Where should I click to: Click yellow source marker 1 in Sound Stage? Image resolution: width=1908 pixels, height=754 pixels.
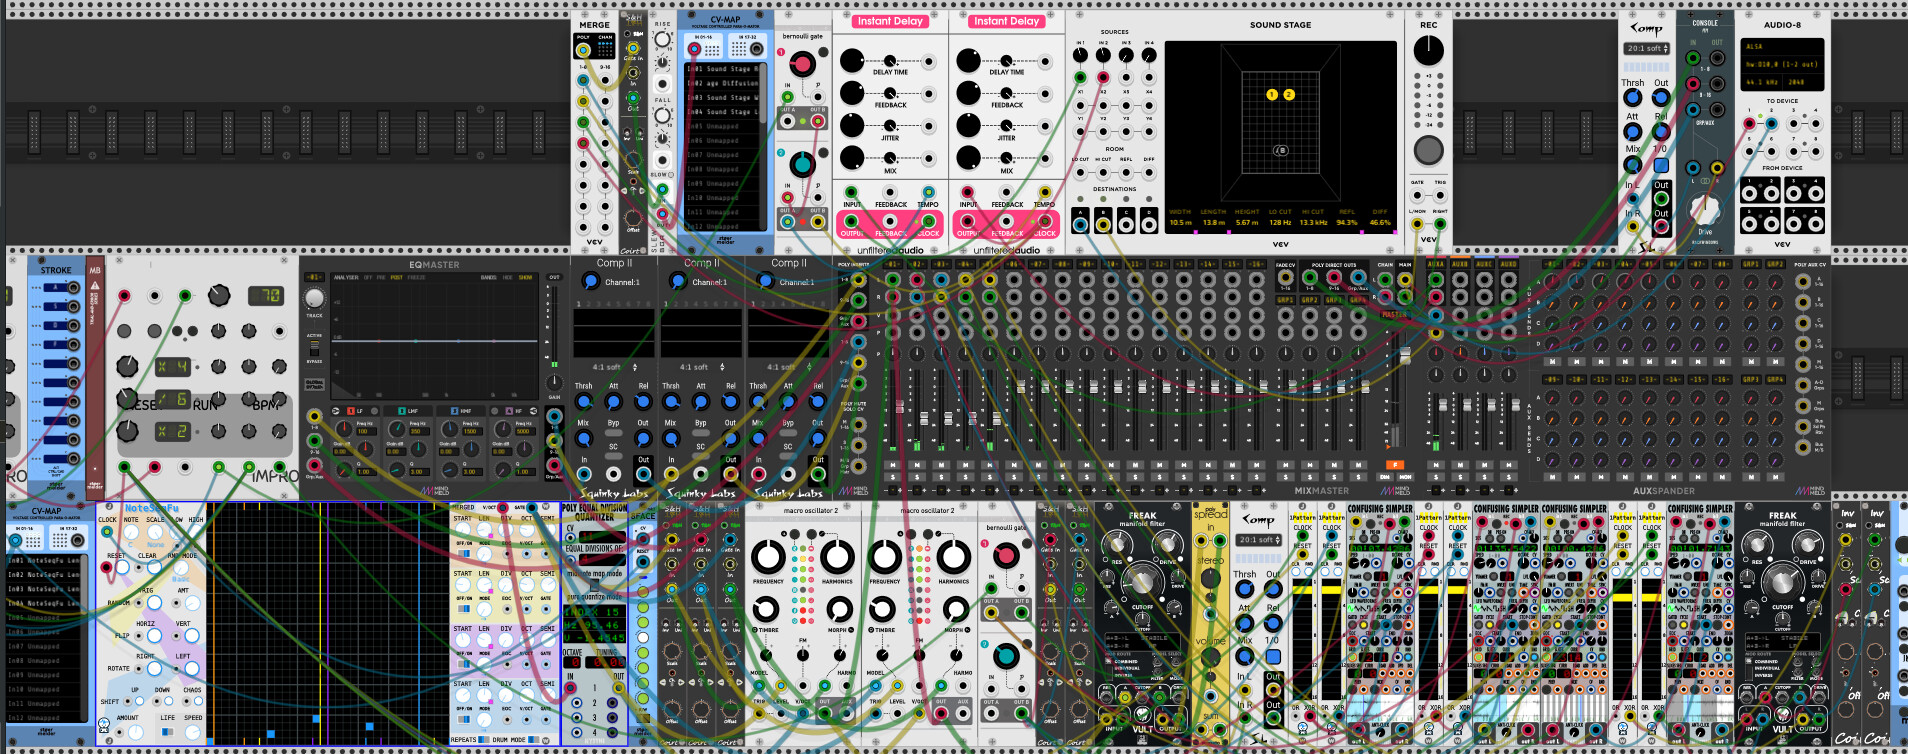pyautogui.click(x=1272, y=95)
